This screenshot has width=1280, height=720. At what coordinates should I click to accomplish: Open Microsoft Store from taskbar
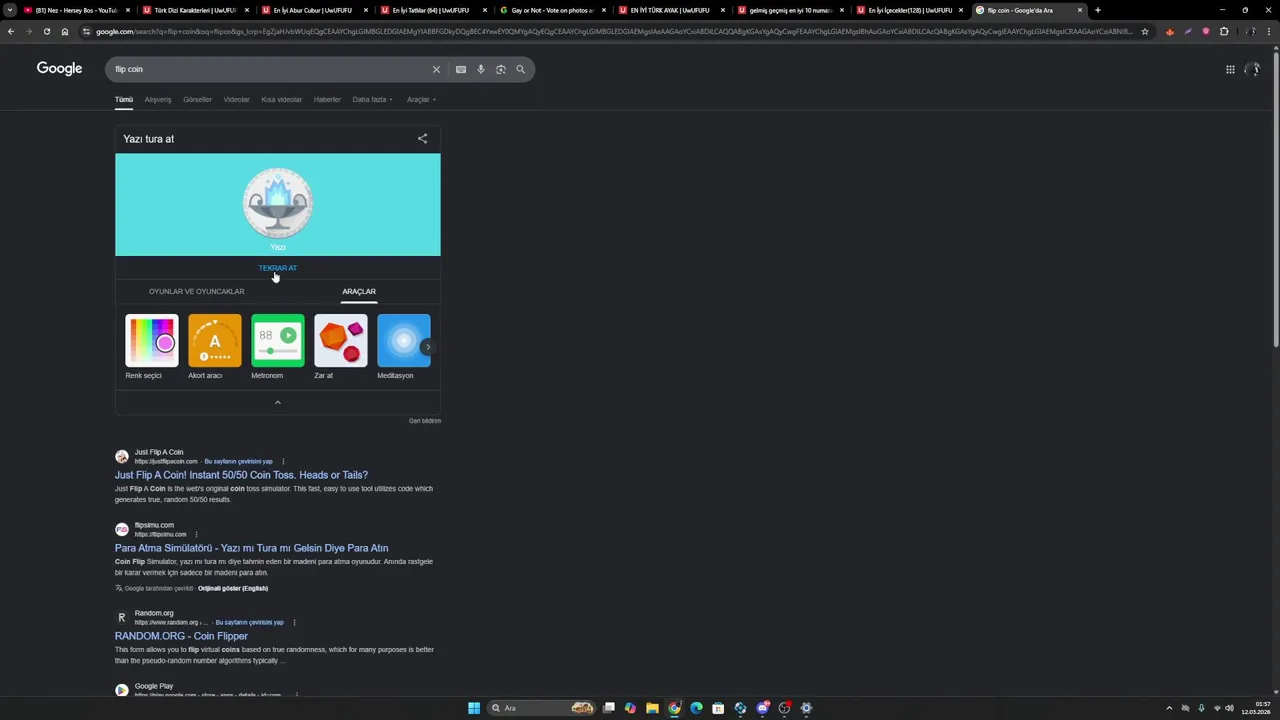pos(718,708)
